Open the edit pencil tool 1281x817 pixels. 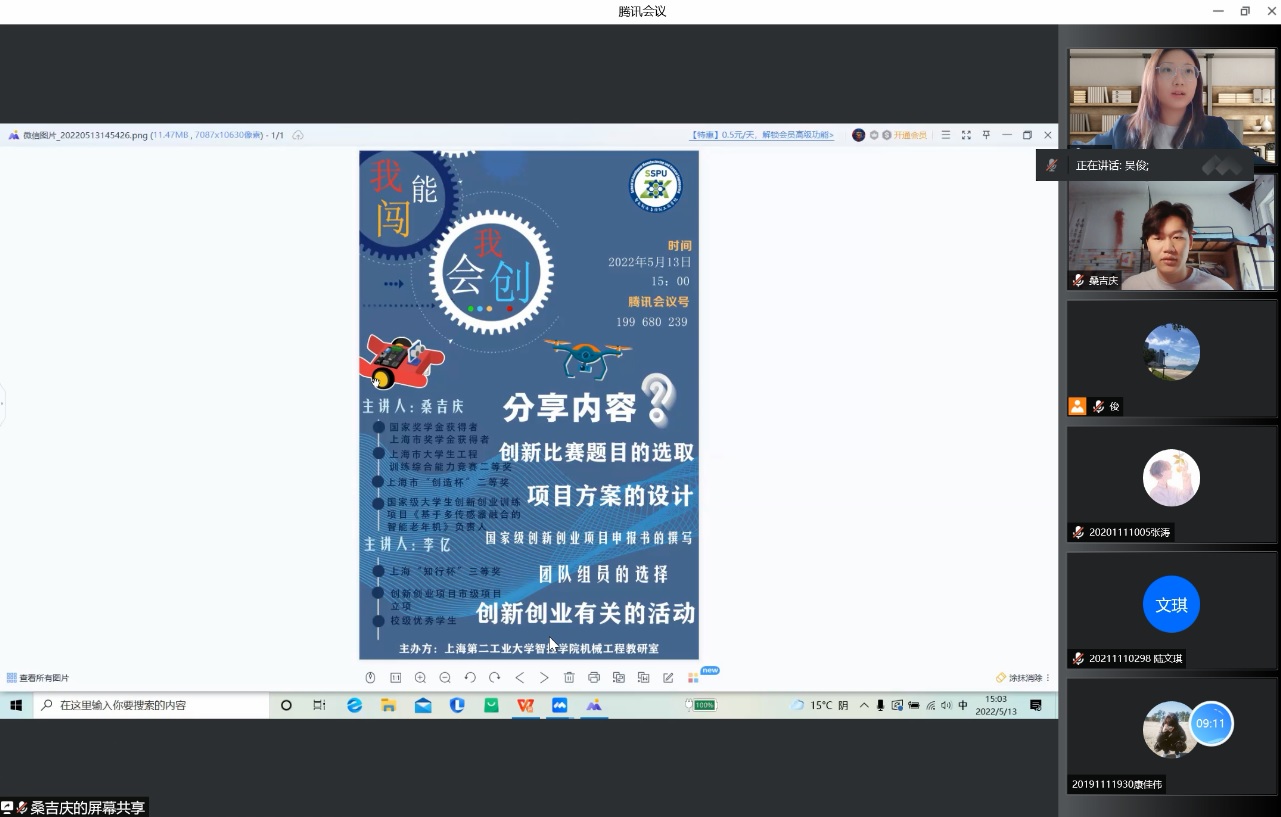[668, 678]
